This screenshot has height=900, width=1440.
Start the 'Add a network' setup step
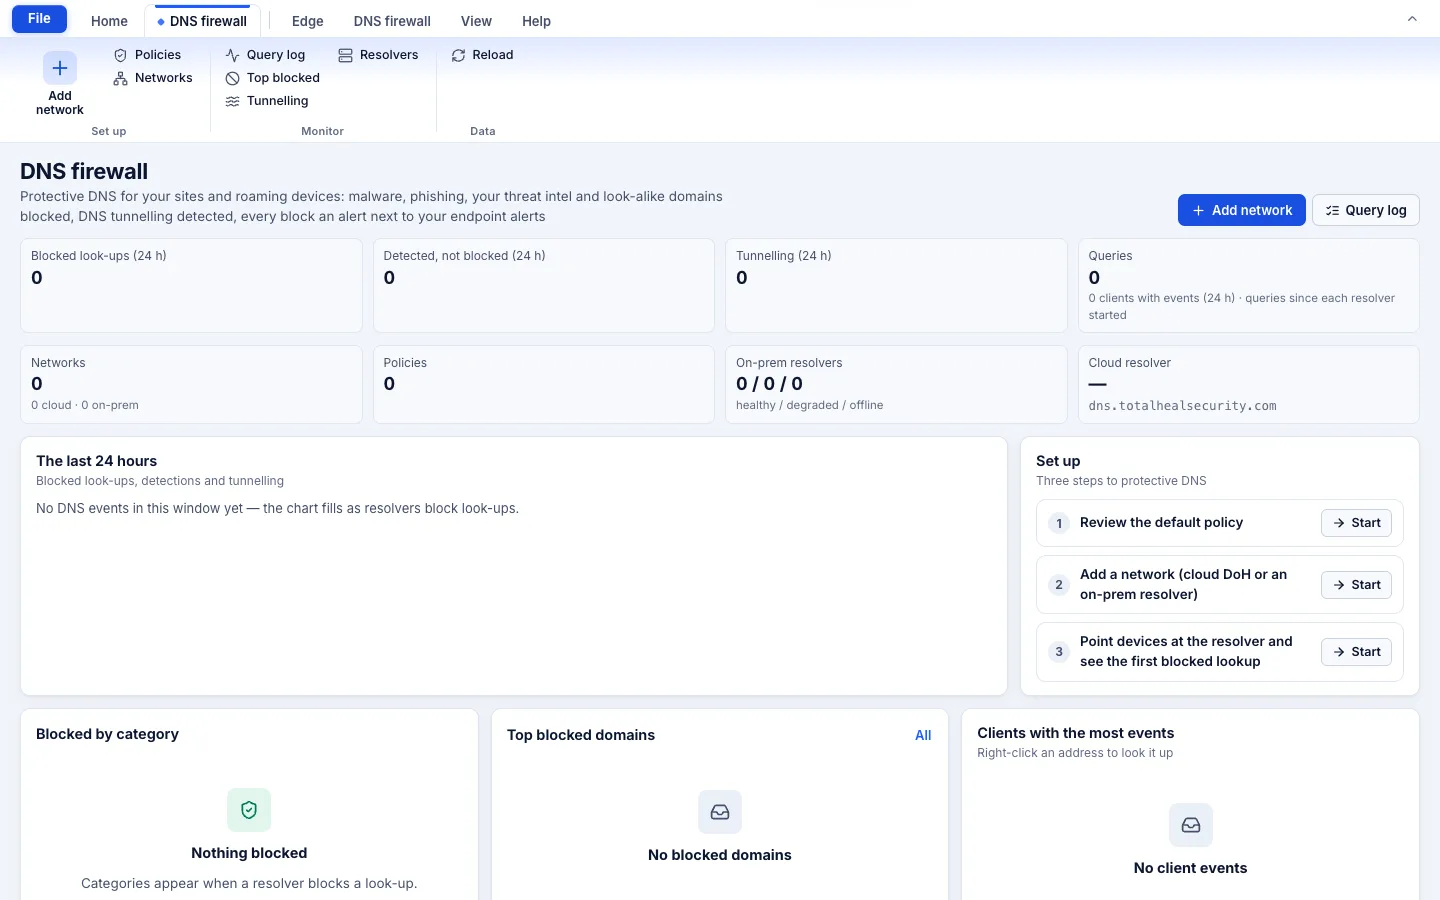point(1356,585)
